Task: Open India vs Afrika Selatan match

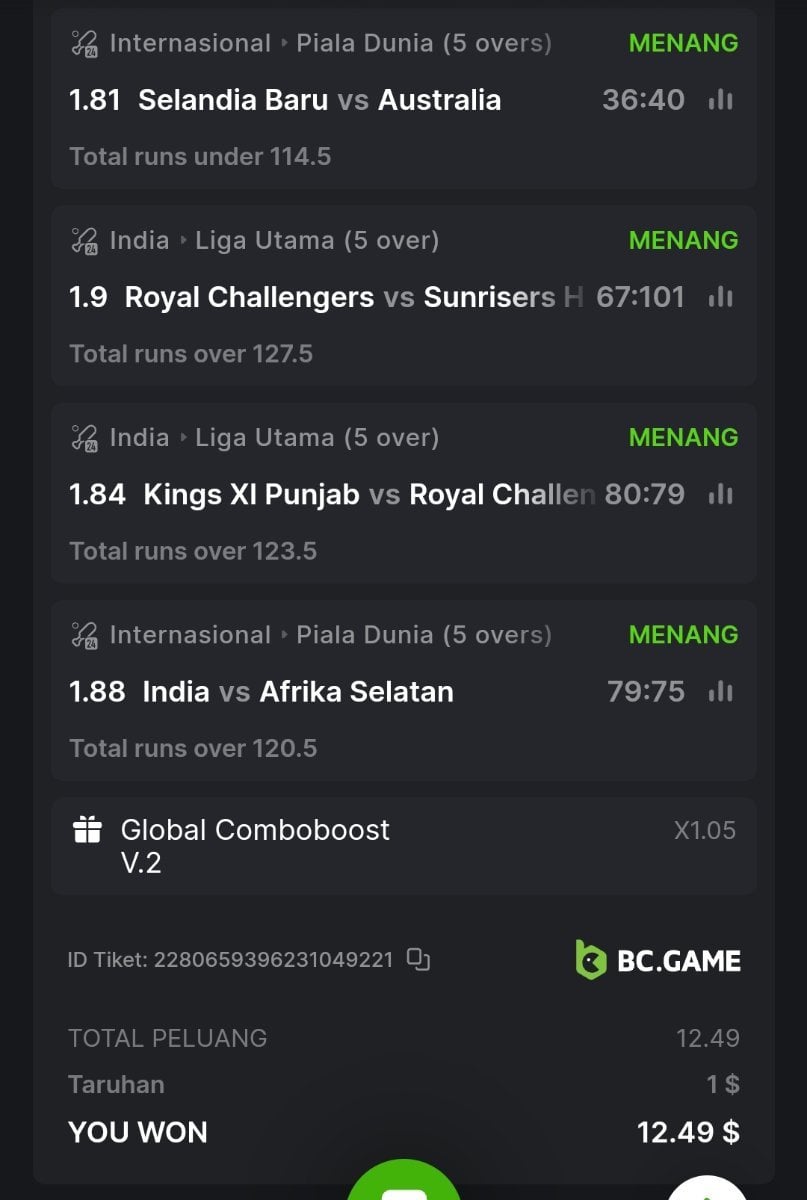Action: coord(297,692)
